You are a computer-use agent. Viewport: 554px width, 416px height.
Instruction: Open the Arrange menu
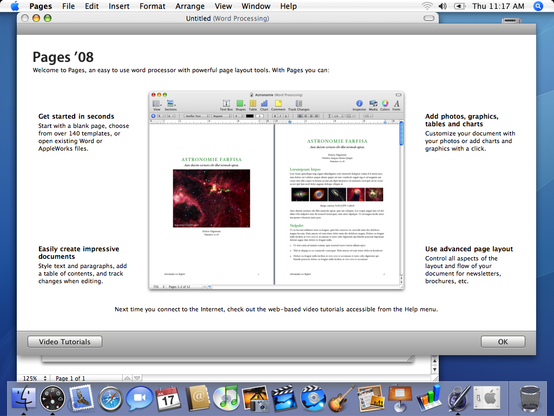pos(190,6)
